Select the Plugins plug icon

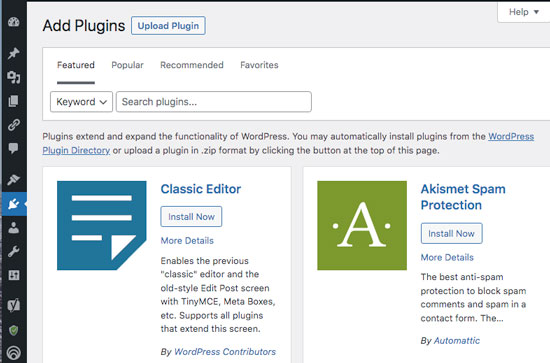tap(14, 204)
